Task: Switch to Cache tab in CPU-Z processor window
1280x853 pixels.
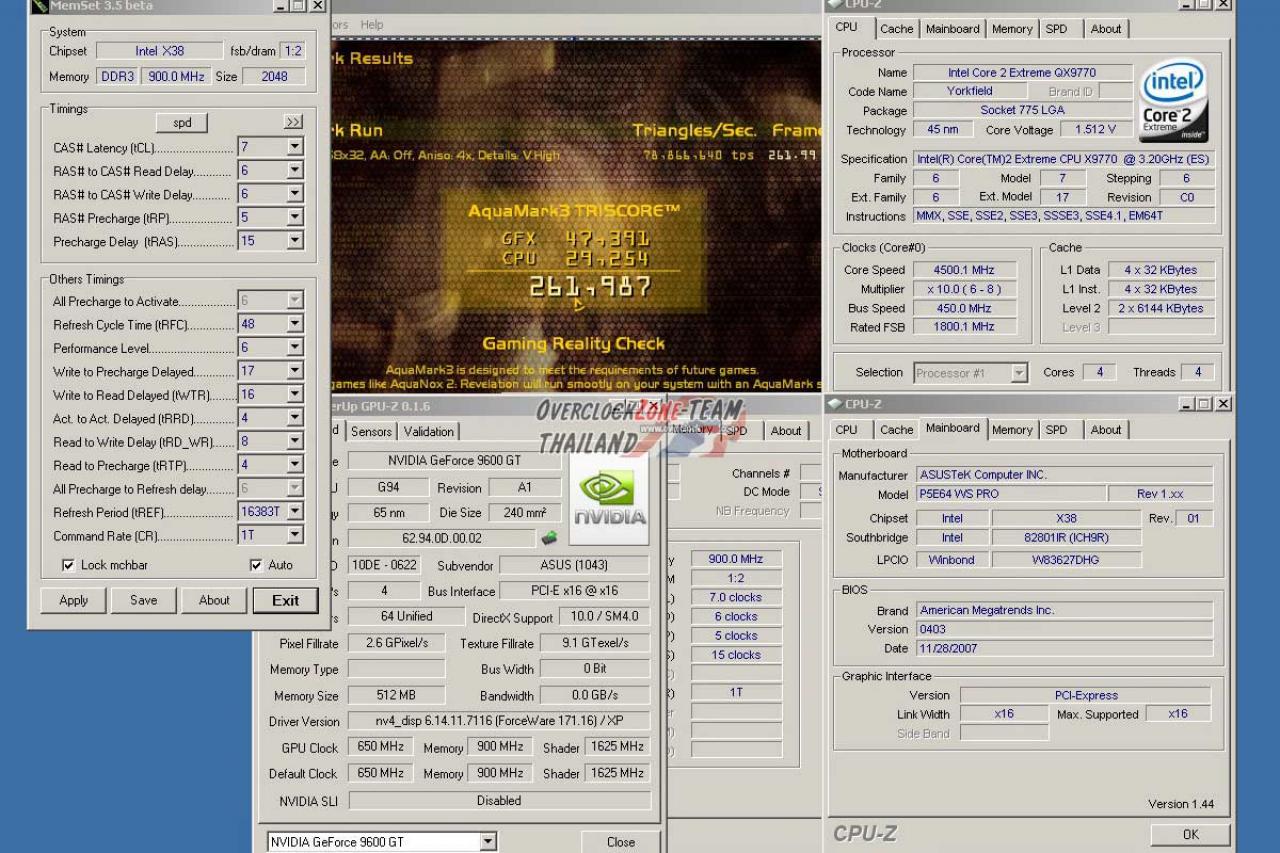Action: pyautogui.click(x=896, y=29)
